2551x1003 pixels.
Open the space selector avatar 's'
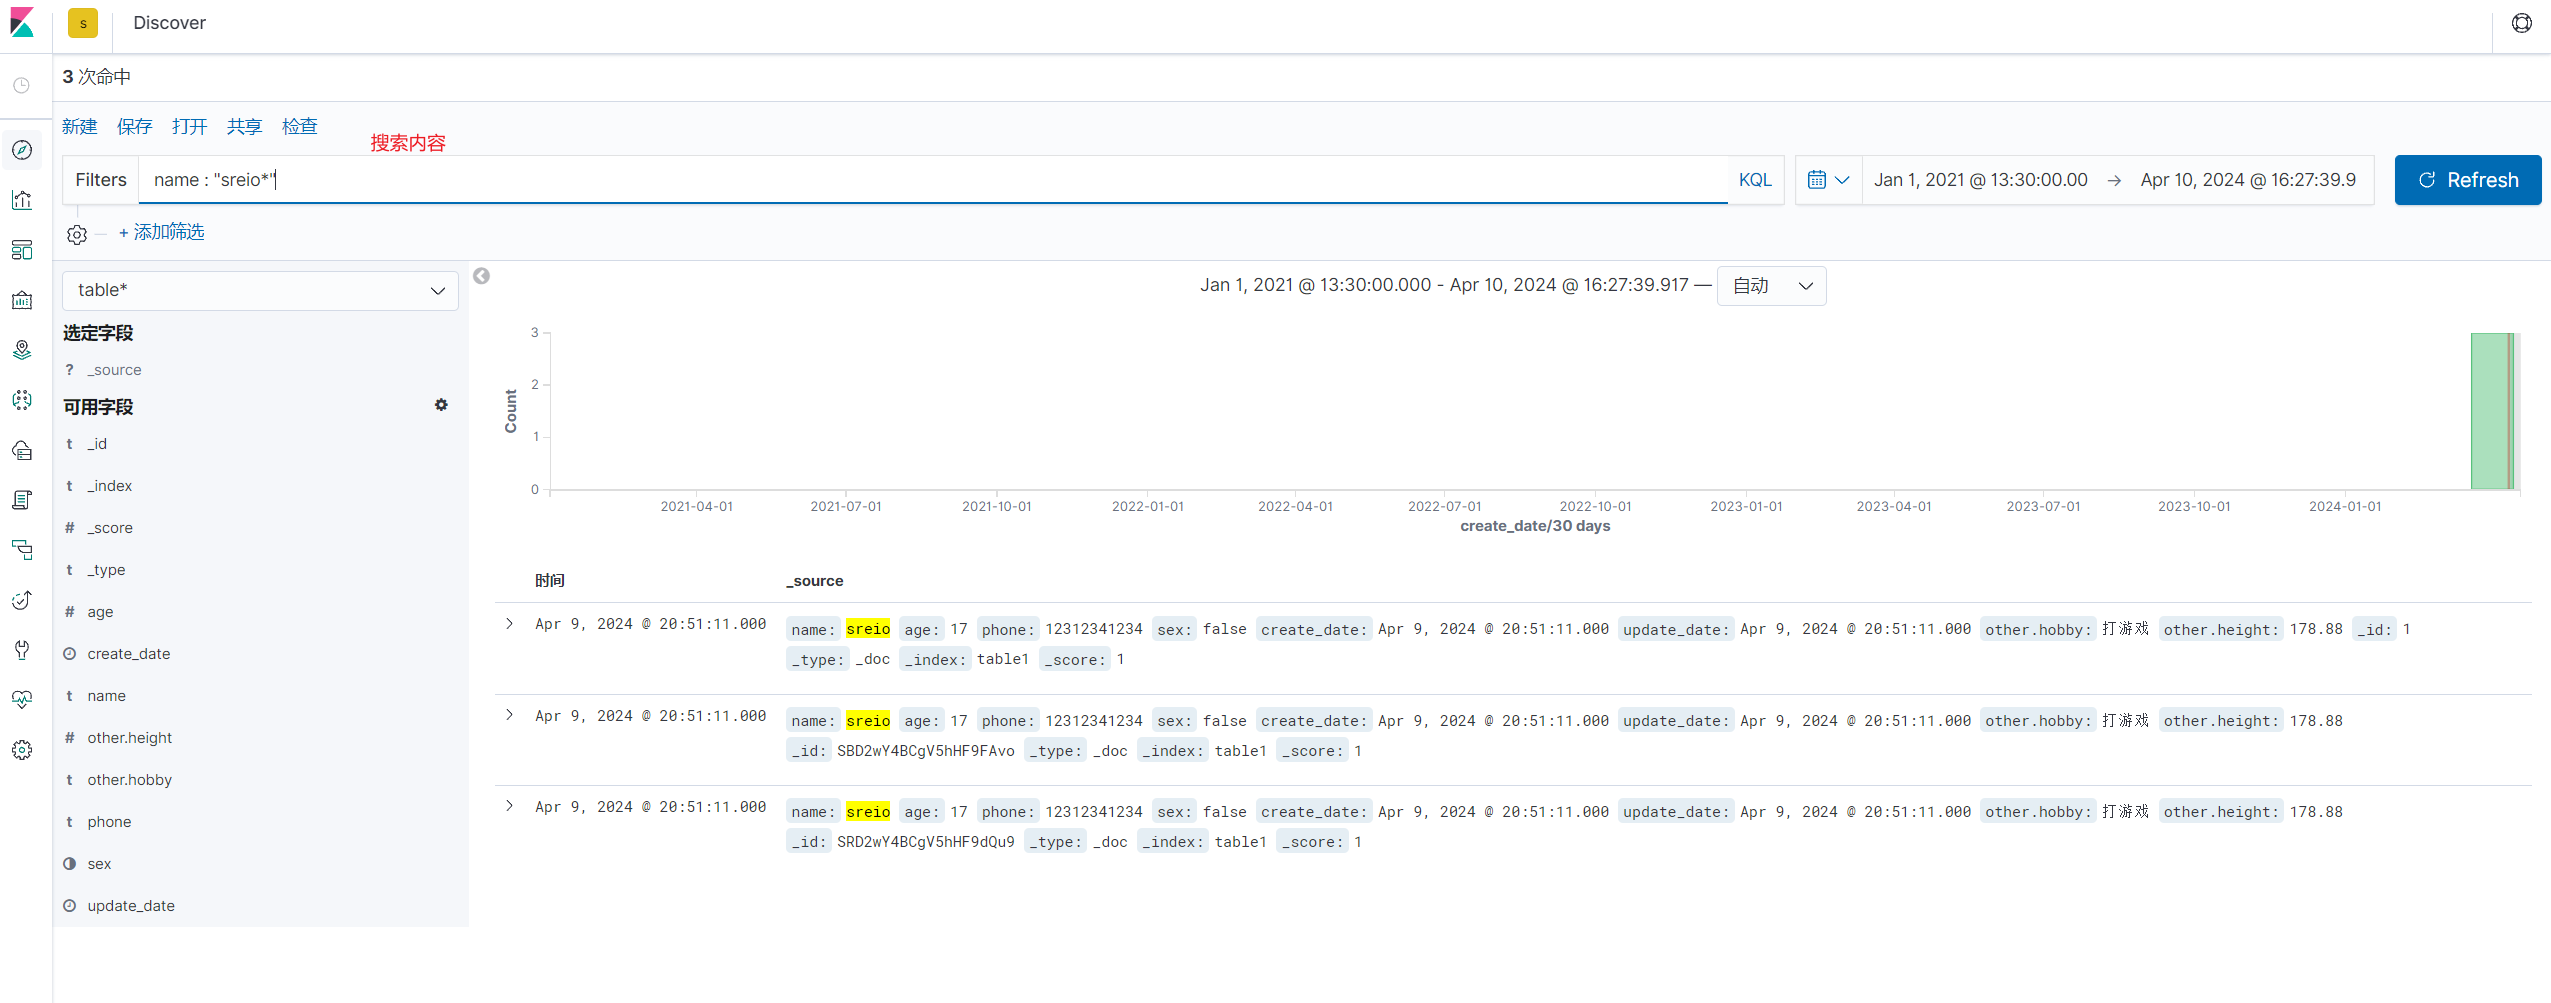[x=83, y=23]
